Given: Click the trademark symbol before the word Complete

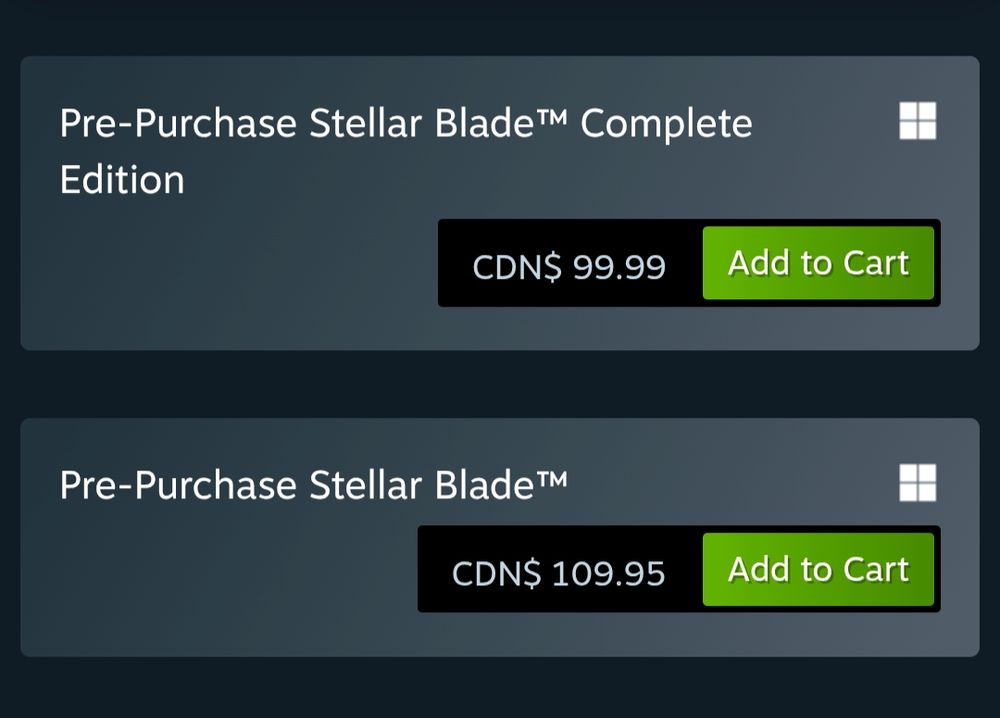Looking at the screenshot, I should [x=550, y=116].
